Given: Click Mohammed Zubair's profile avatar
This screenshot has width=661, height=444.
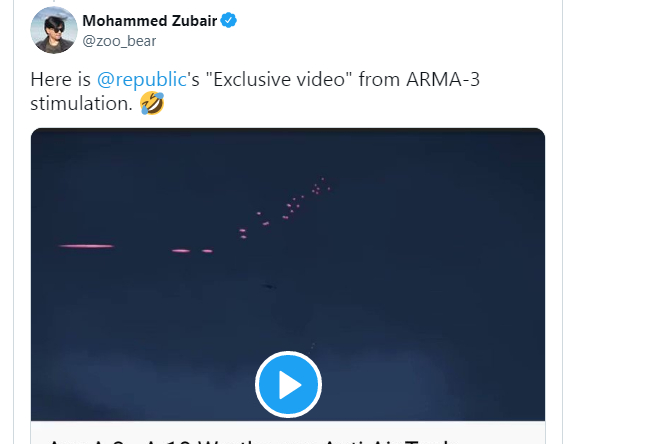Looking at the screenshot, I should 54,30.
